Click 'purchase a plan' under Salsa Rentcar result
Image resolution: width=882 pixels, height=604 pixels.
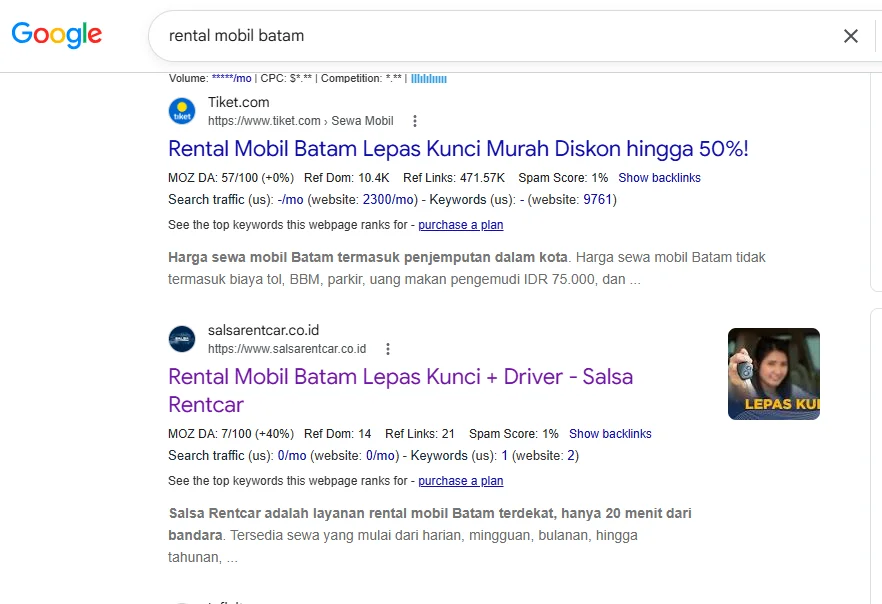pos(461,481)
